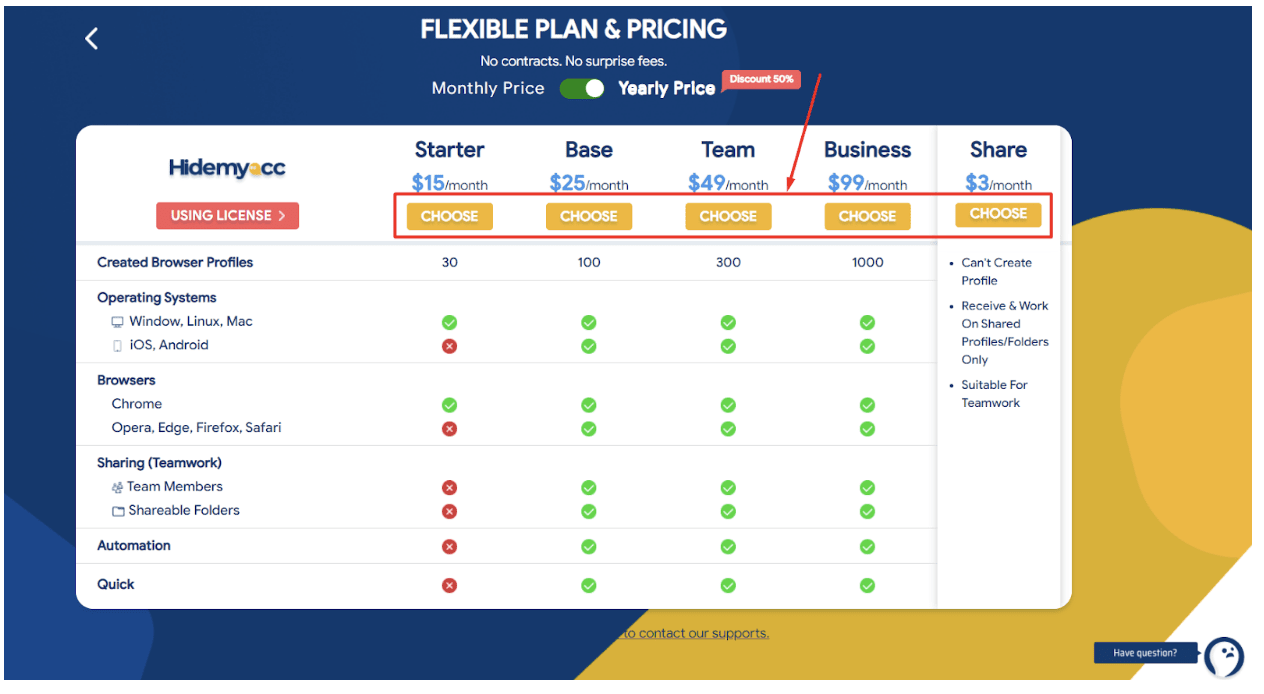Click Starter's red cross for Automation

click(x=449, y=547)
